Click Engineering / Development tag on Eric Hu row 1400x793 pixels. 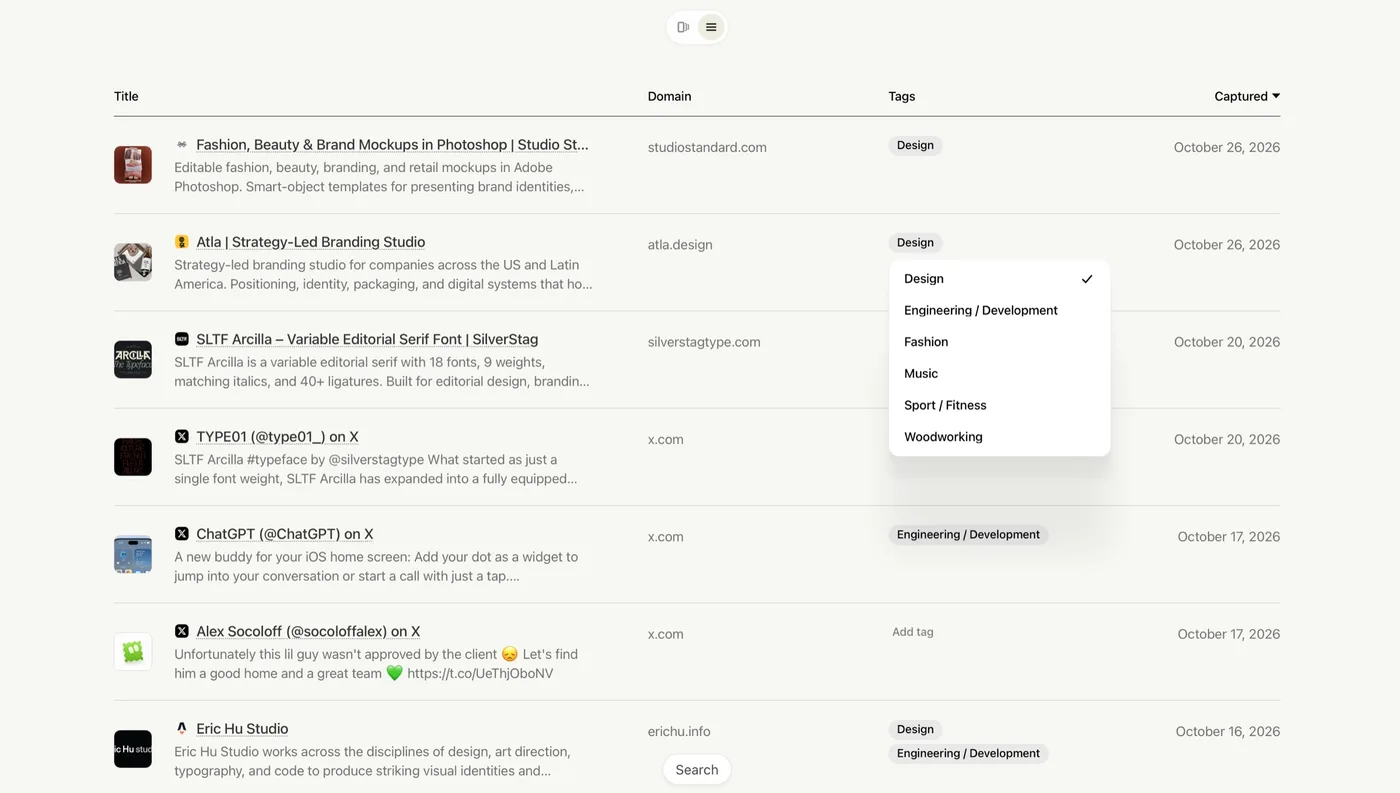968,754
